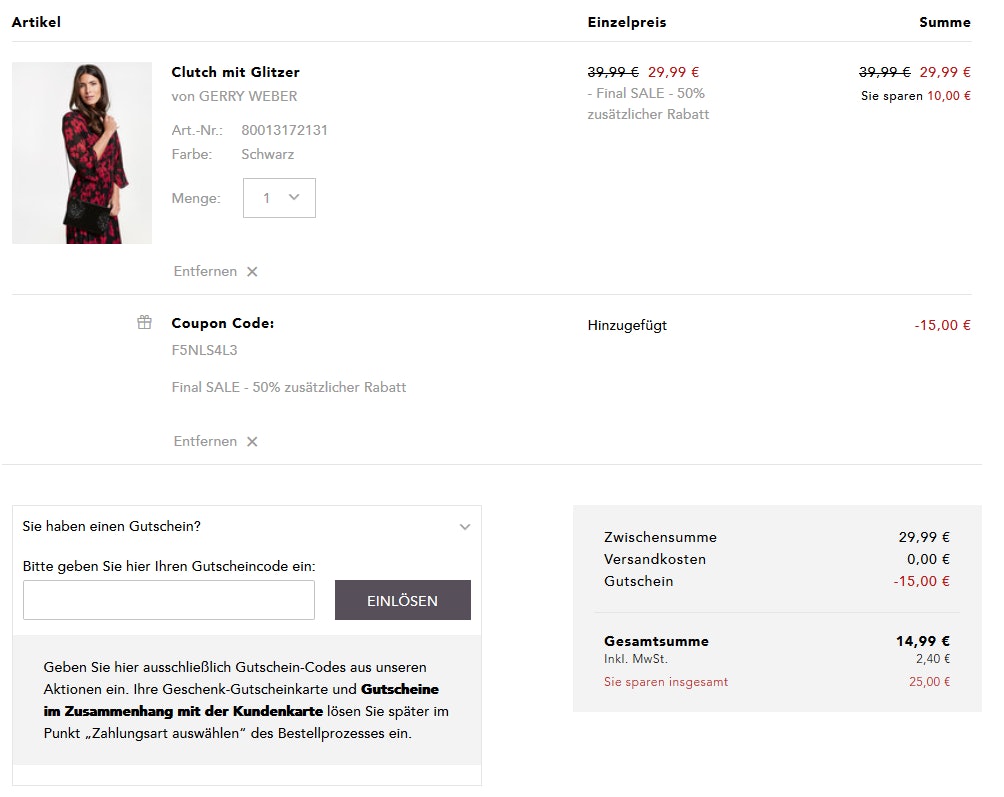
Task: Click the "von GERRY WEBER" brand text
Action: tap(234, 97)
